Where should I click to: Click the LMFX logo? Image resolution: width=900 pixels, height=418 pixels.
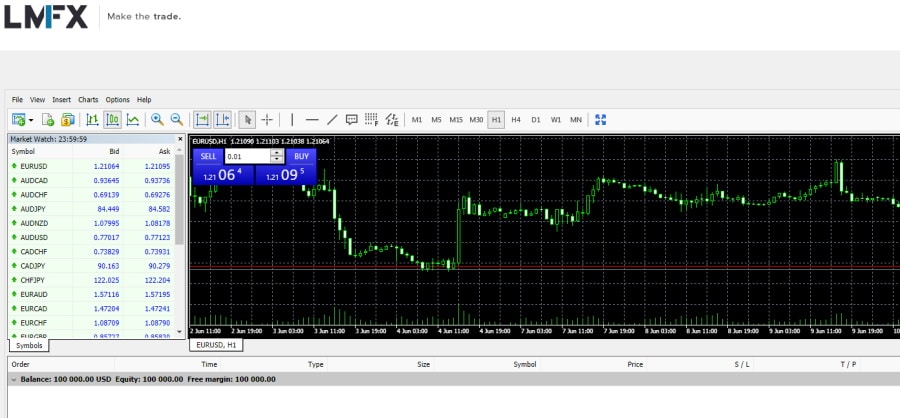click(46, 17)
